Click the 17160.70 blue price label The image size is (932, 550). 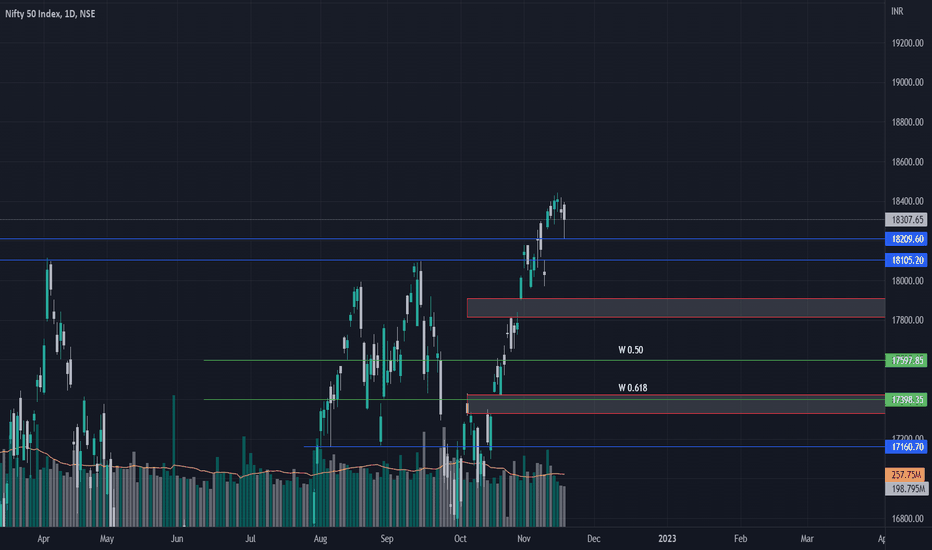[906, 447]
